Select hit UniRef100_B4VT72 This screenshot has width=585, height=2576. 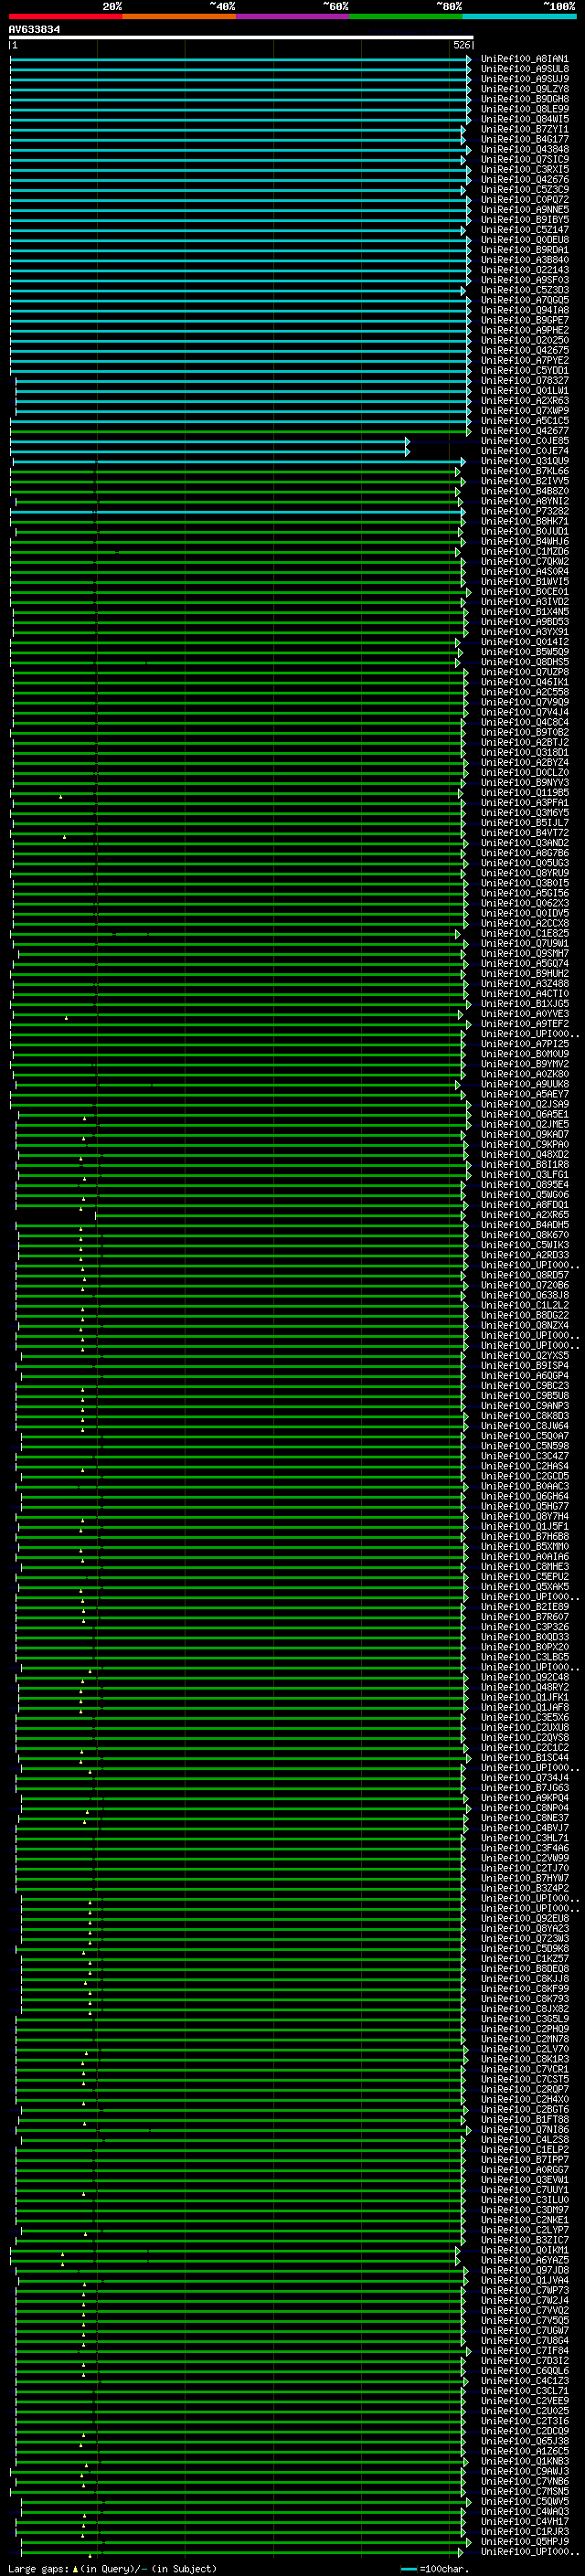(524, 833)
